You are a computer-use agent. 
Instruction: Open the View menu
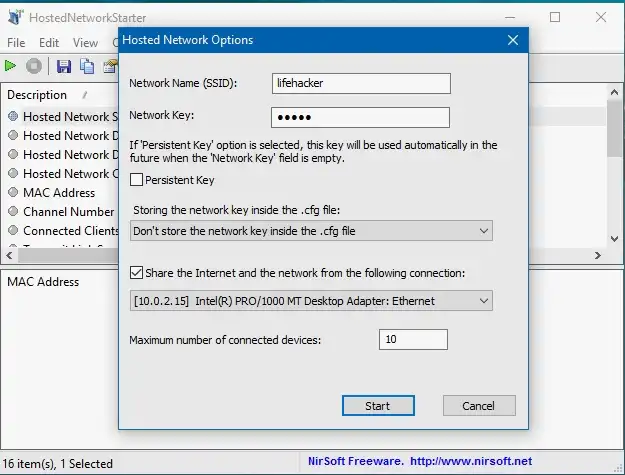pyautogui.click(x=85, y=43)
